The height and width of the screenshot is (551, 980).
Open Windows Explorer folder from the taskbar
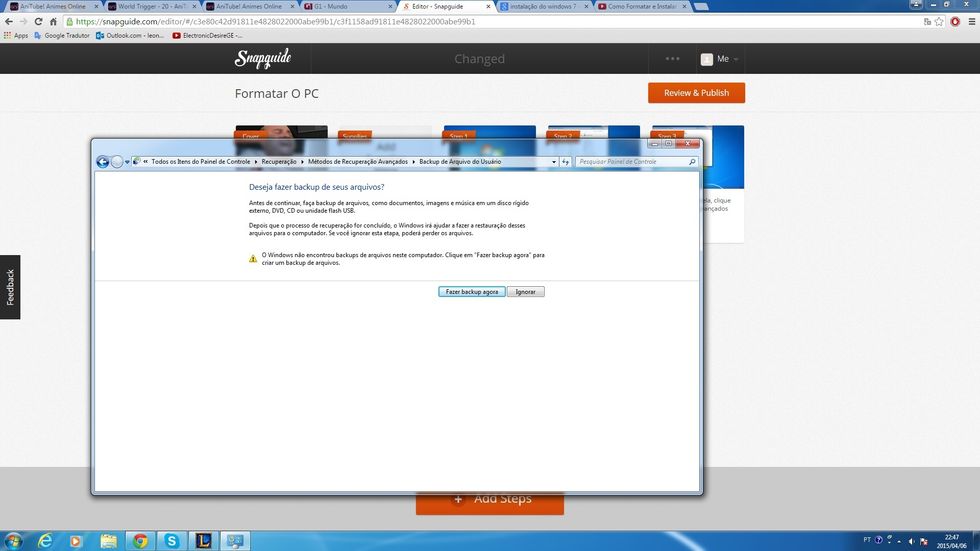tap(109, 541)
